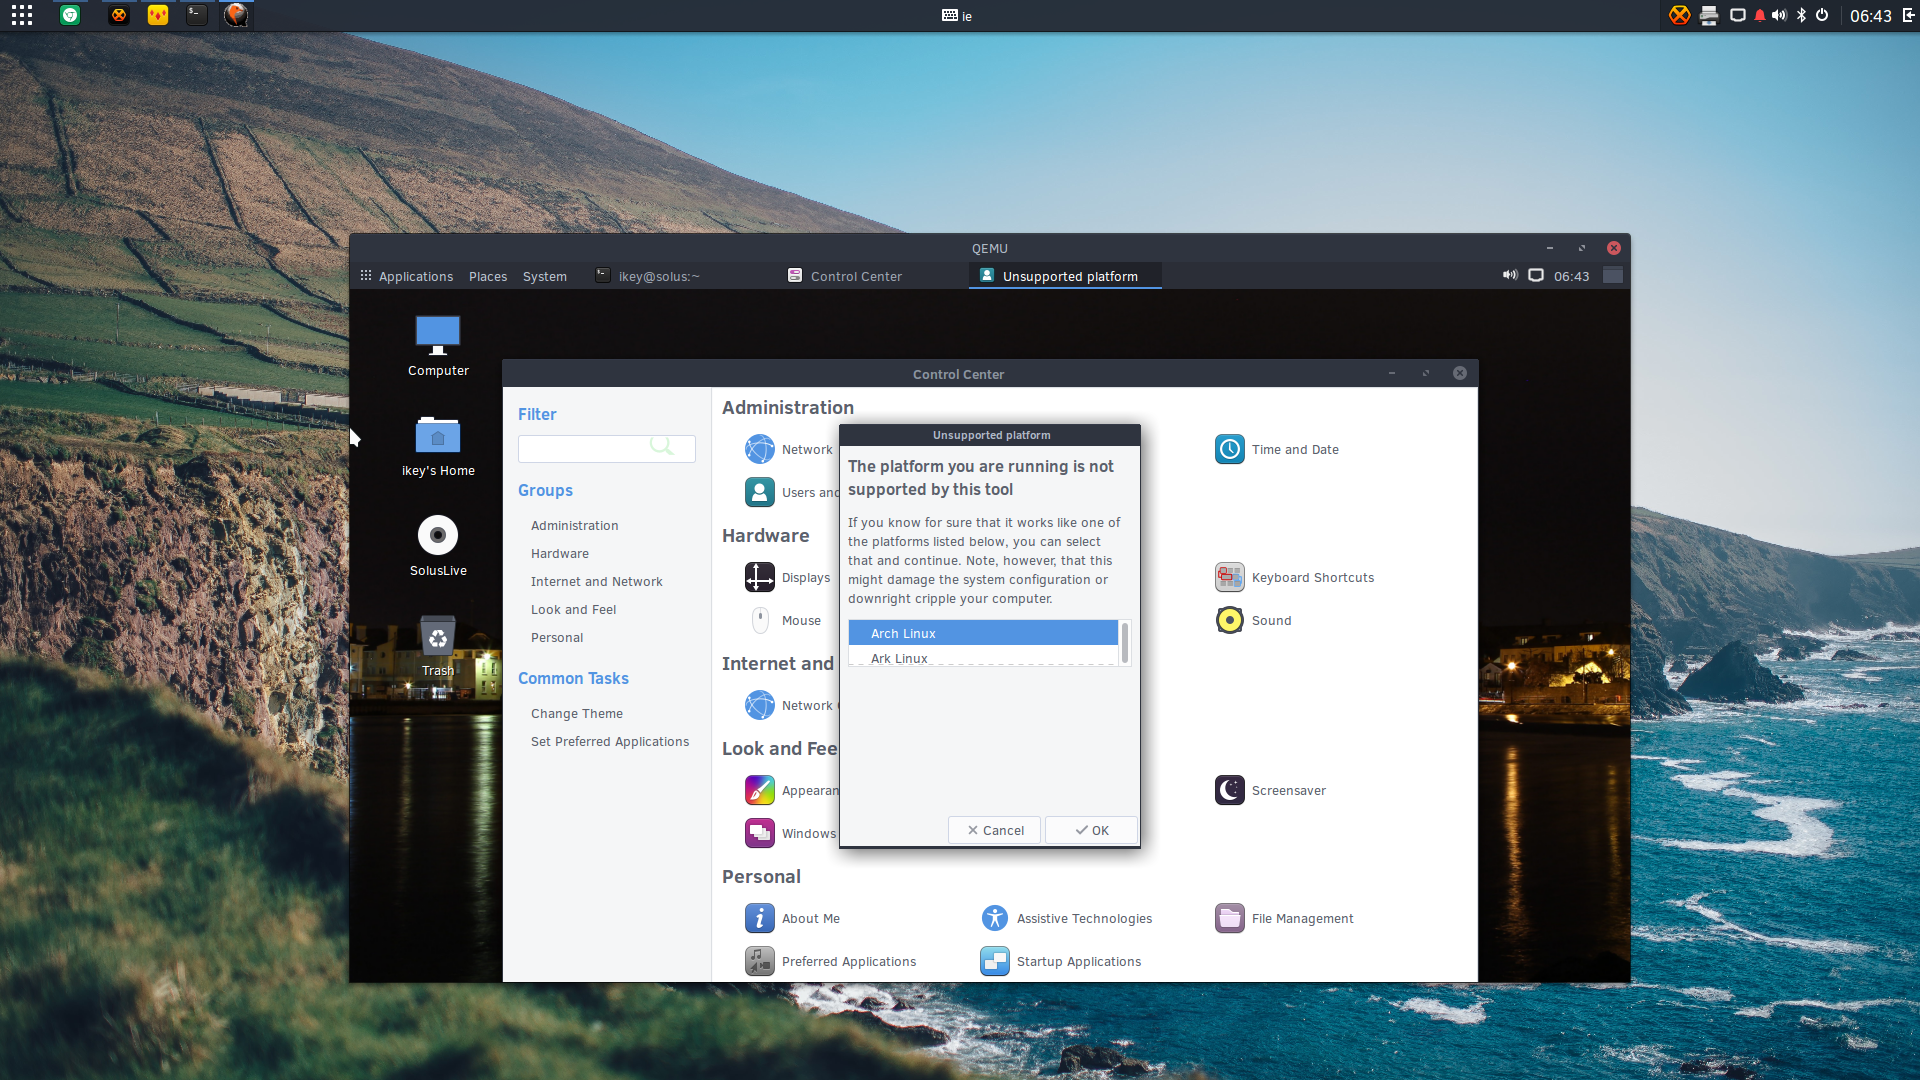Open Preferred Applications icon

(x=760, y=961)
